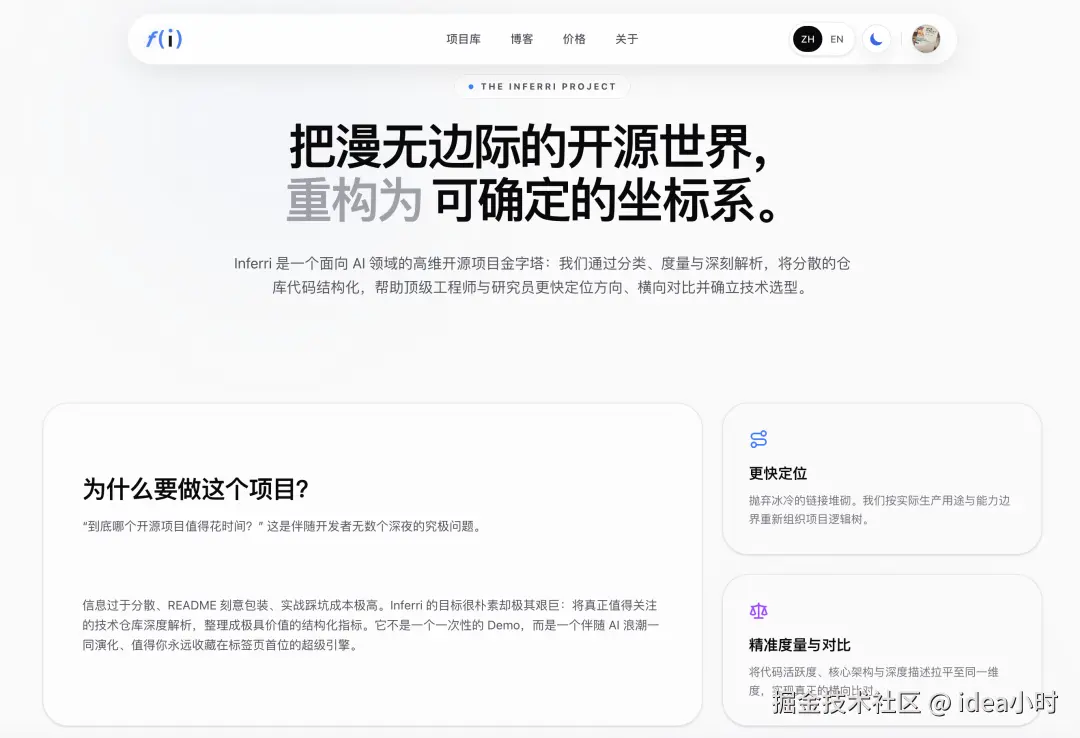Open the 关于 page
The height and width of the screenshot is (738, 1080).
tap(627, 39)
